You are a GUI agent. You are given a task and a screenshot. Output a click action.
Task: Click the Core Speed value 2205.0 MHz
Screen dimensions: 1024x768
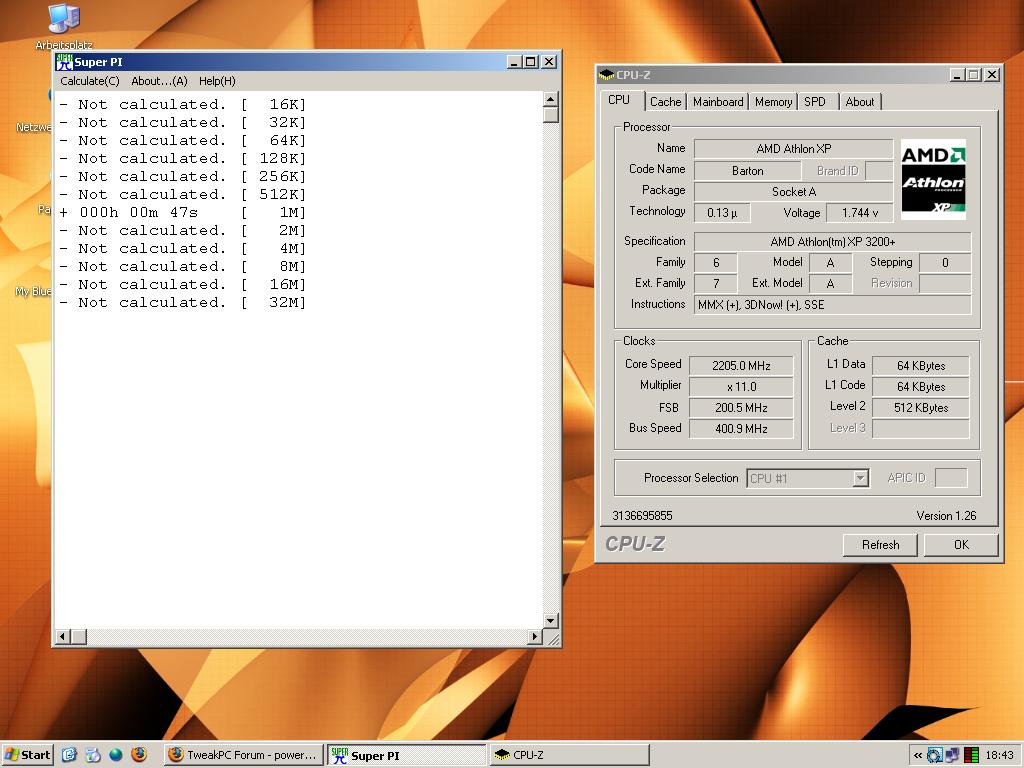coord(741,366)
